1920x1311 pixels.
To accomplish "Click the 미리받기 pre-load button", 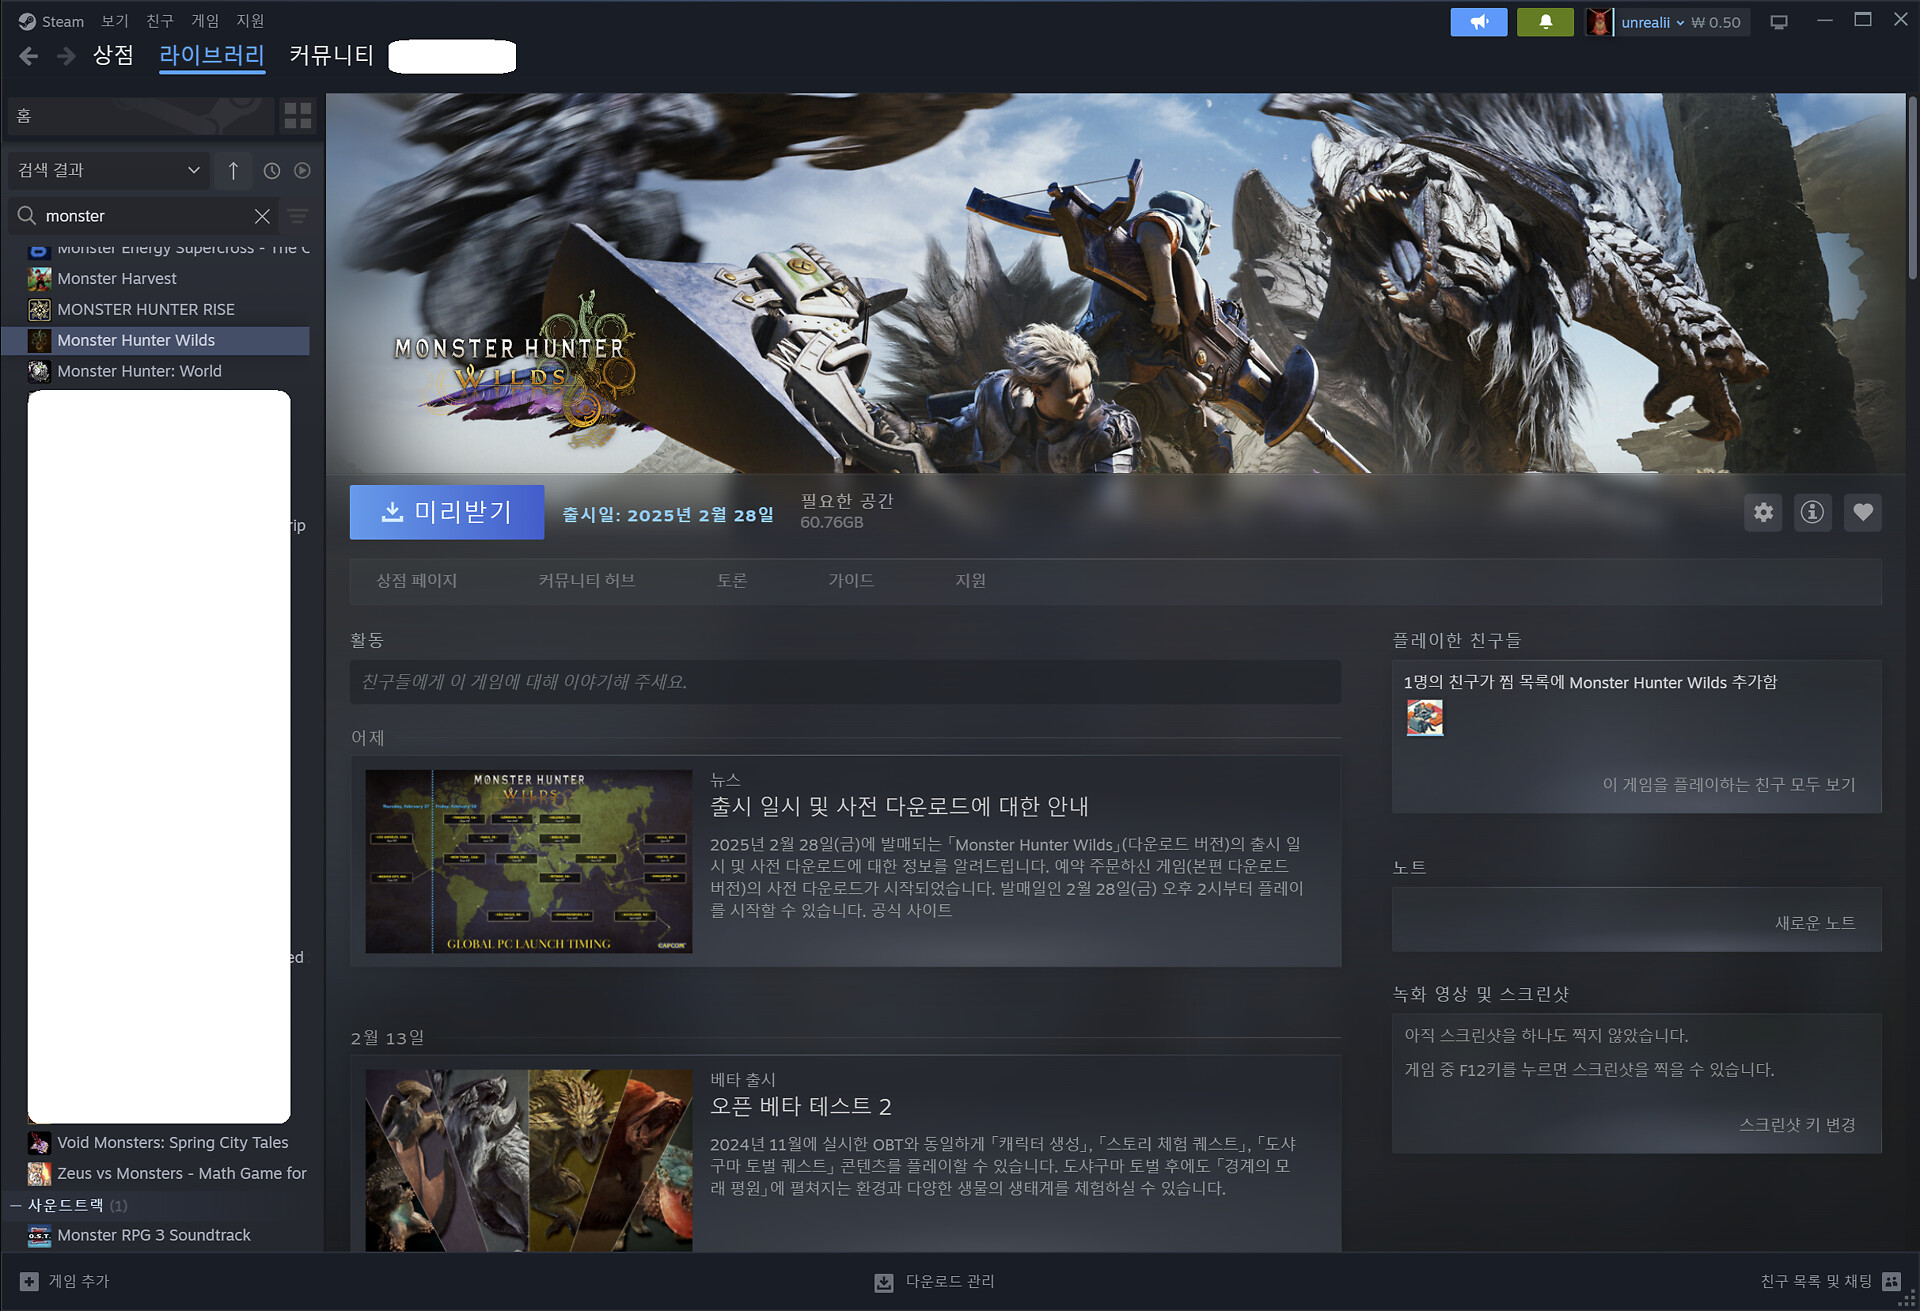I will click(447, 513).
